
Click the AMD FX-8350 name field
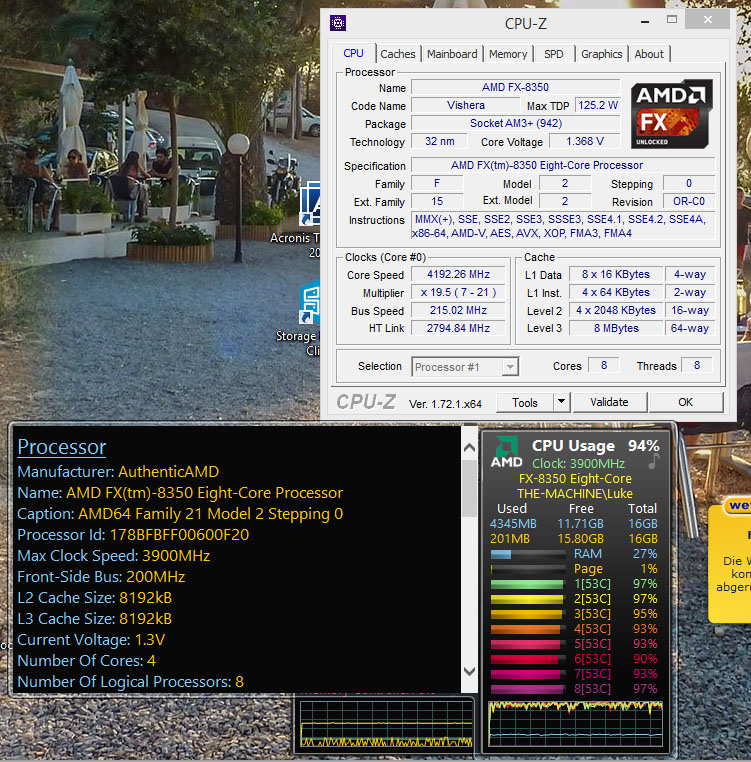click(516, 87)
